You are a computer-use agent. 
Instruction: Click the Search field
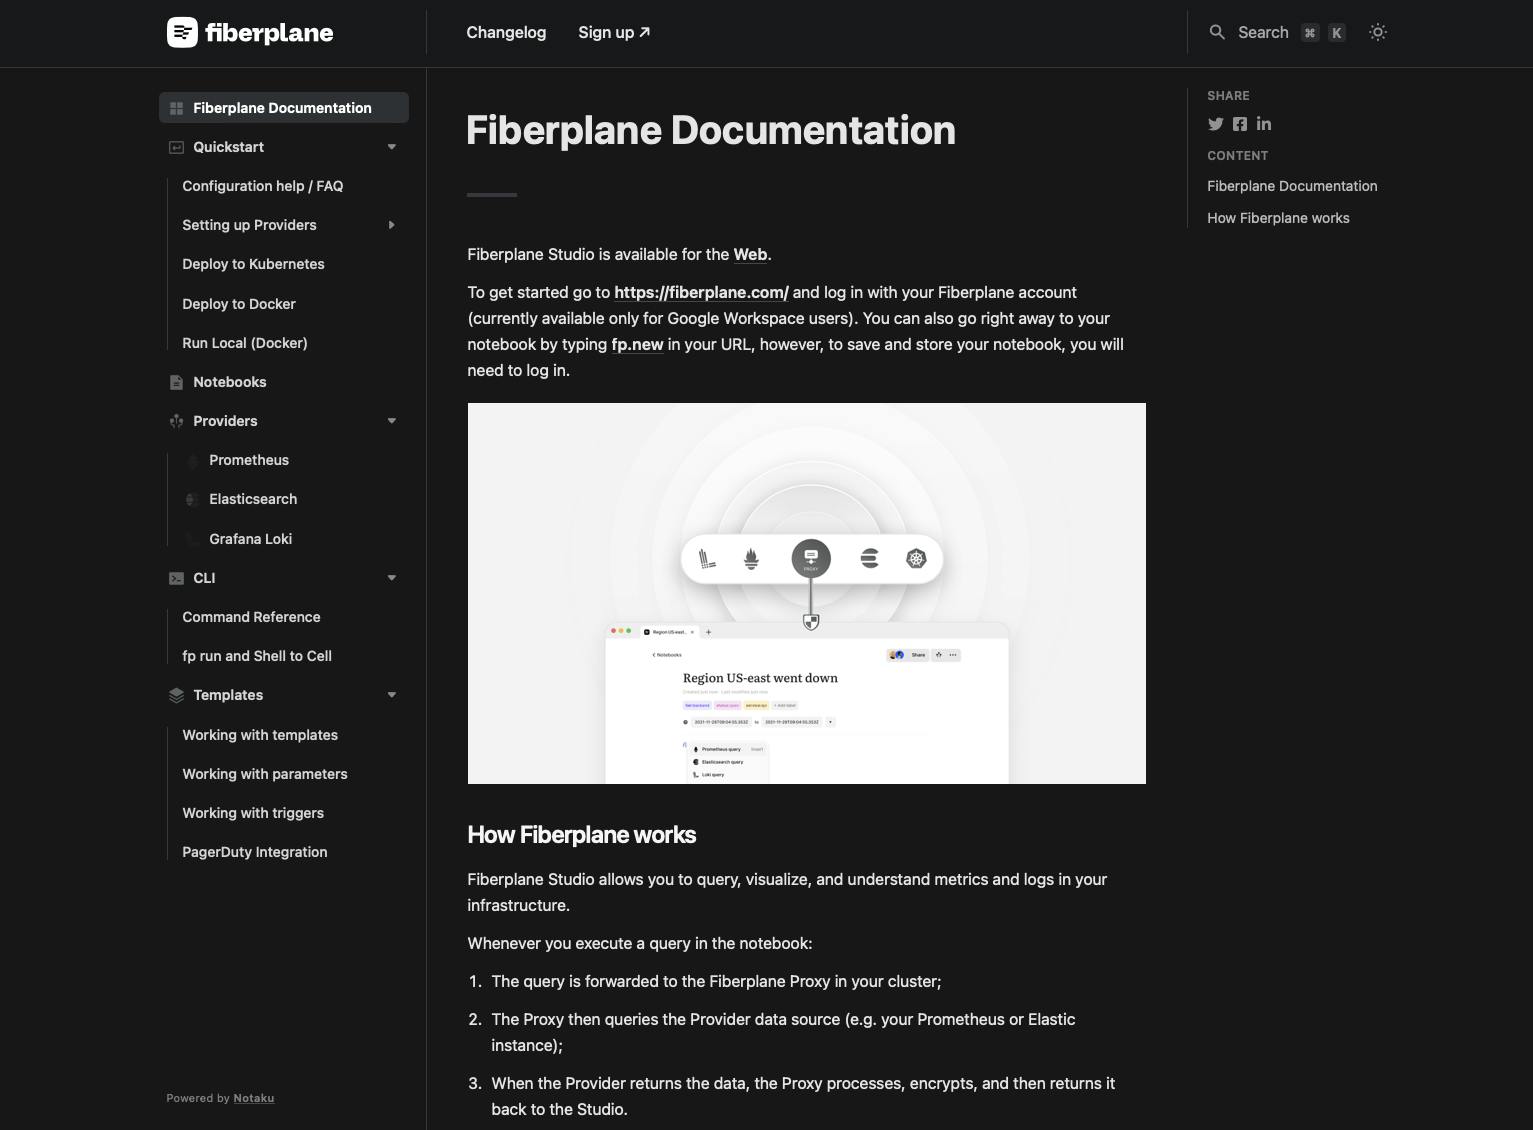[x=1276, y=32]
